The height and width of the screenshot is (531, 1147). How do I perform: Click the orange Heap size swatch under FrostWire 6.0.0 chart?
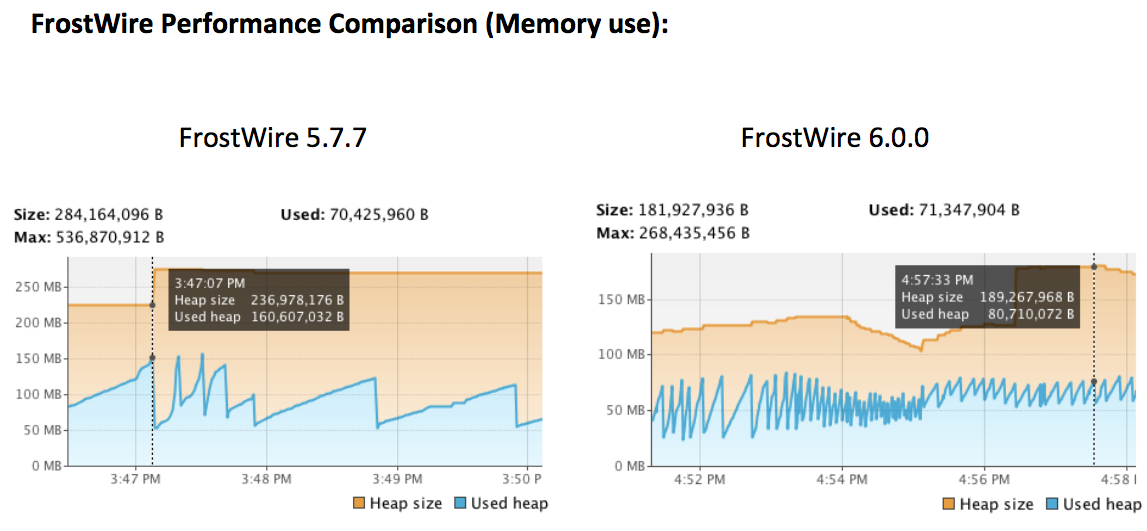click(949, 504)
